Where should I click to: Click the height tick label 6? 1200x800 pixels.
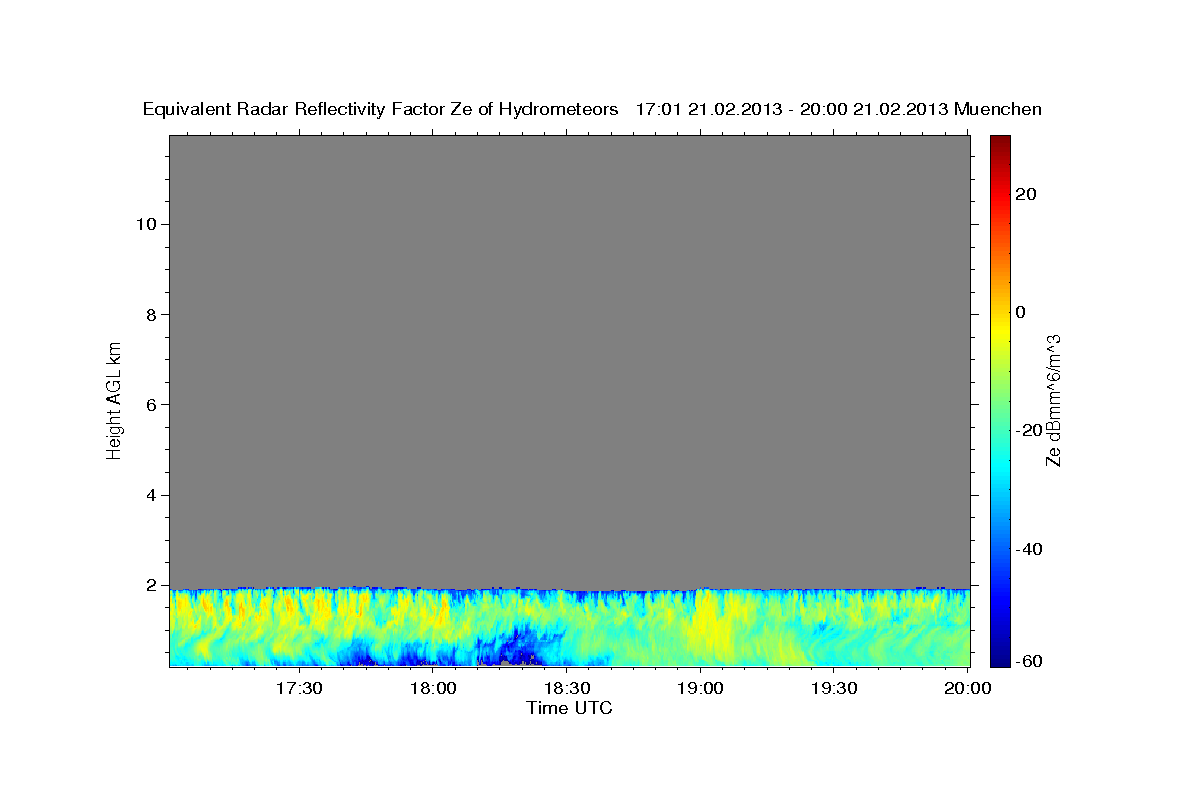pos(149,405)
